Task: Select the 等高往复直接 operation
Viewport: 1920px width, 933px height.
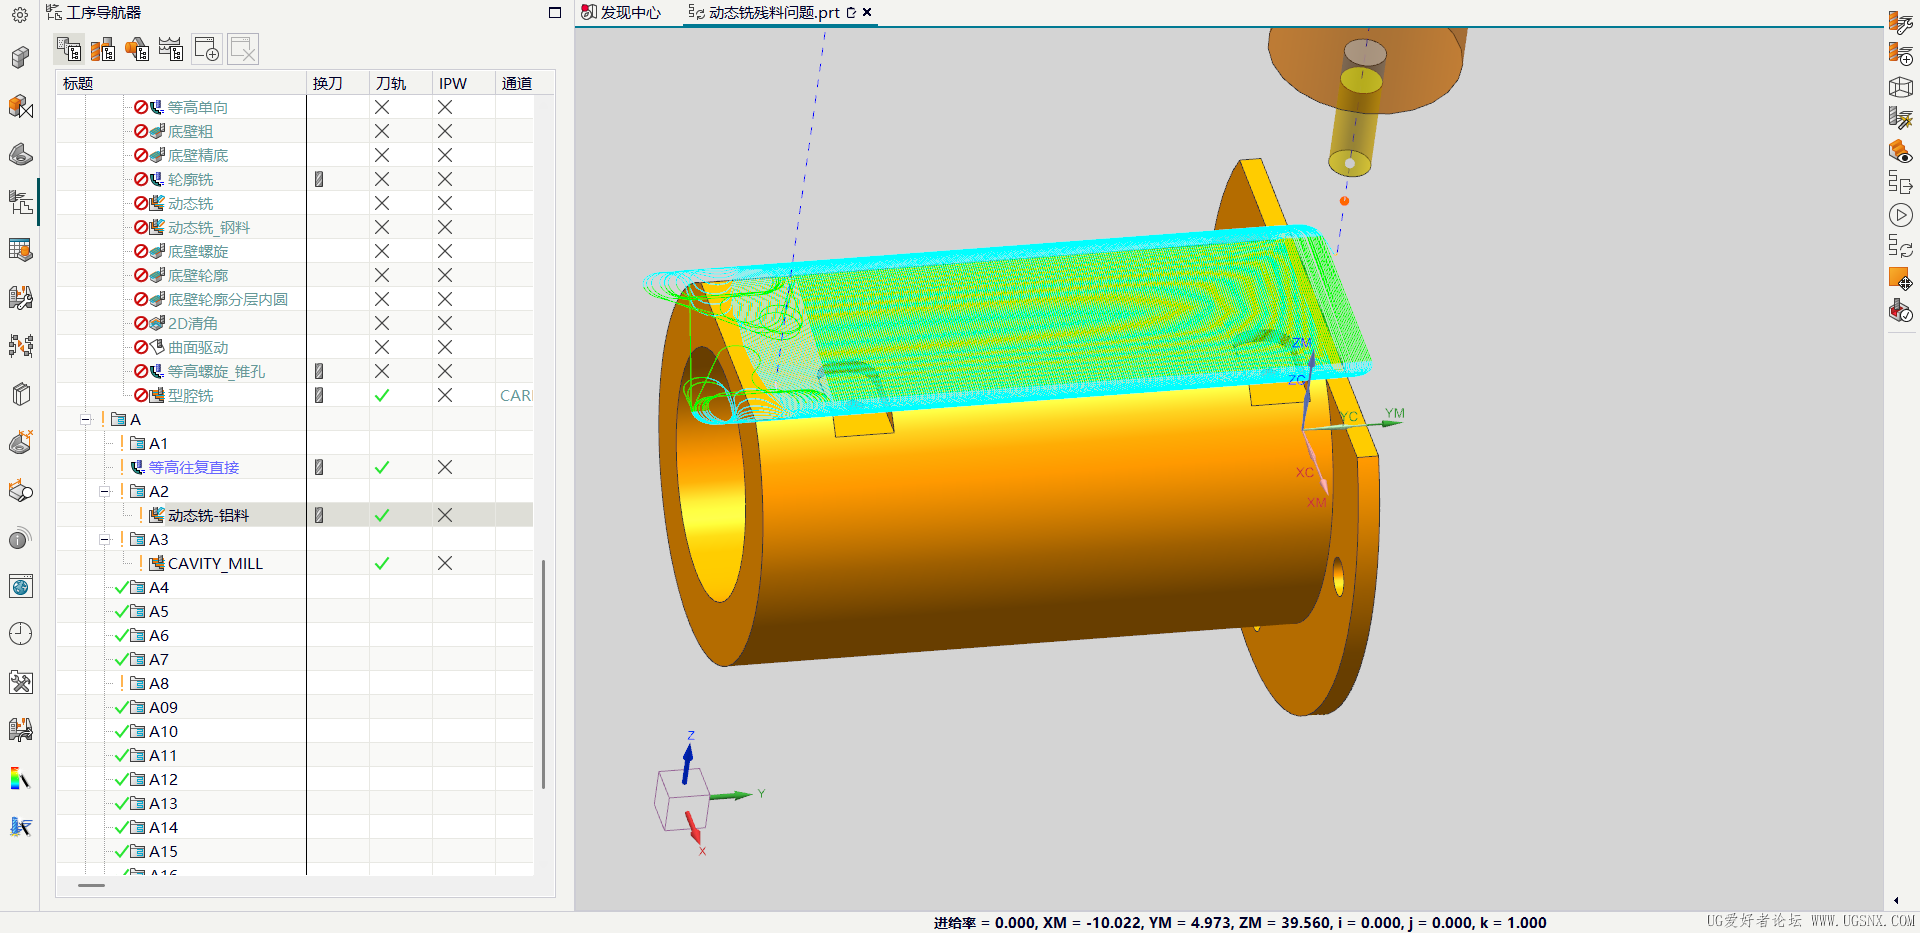Action: tap(194, 468)
